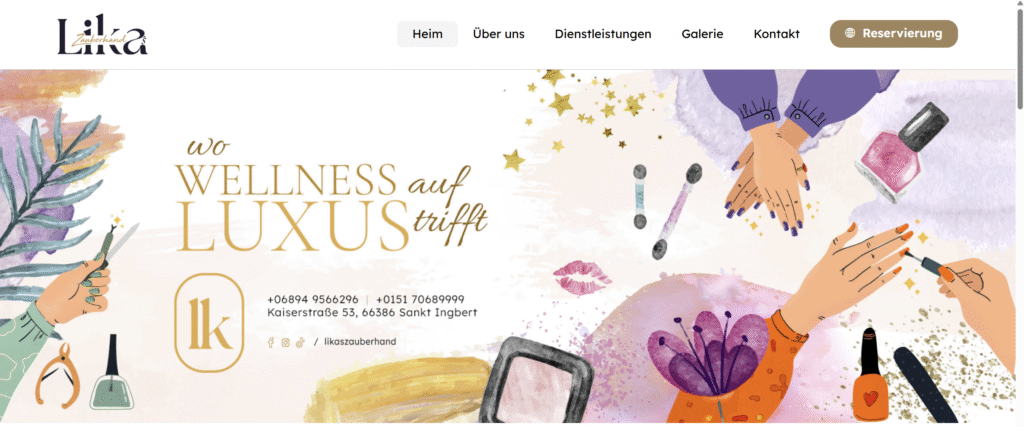The image size is (1024, 427).
Task: Open the Über uns page
Action: pos(498,34)
